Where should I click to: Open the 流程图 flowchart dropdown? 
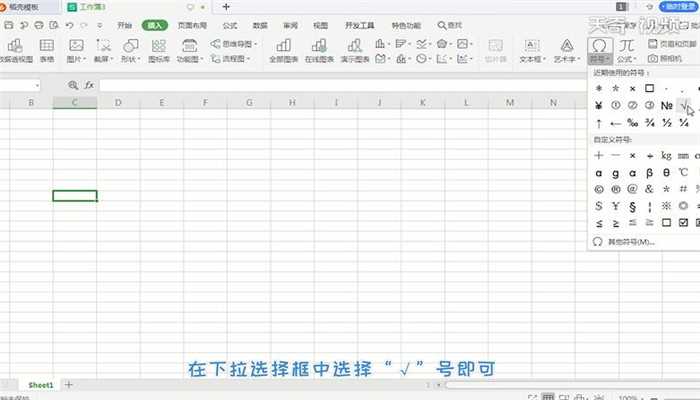click(231, 58)
